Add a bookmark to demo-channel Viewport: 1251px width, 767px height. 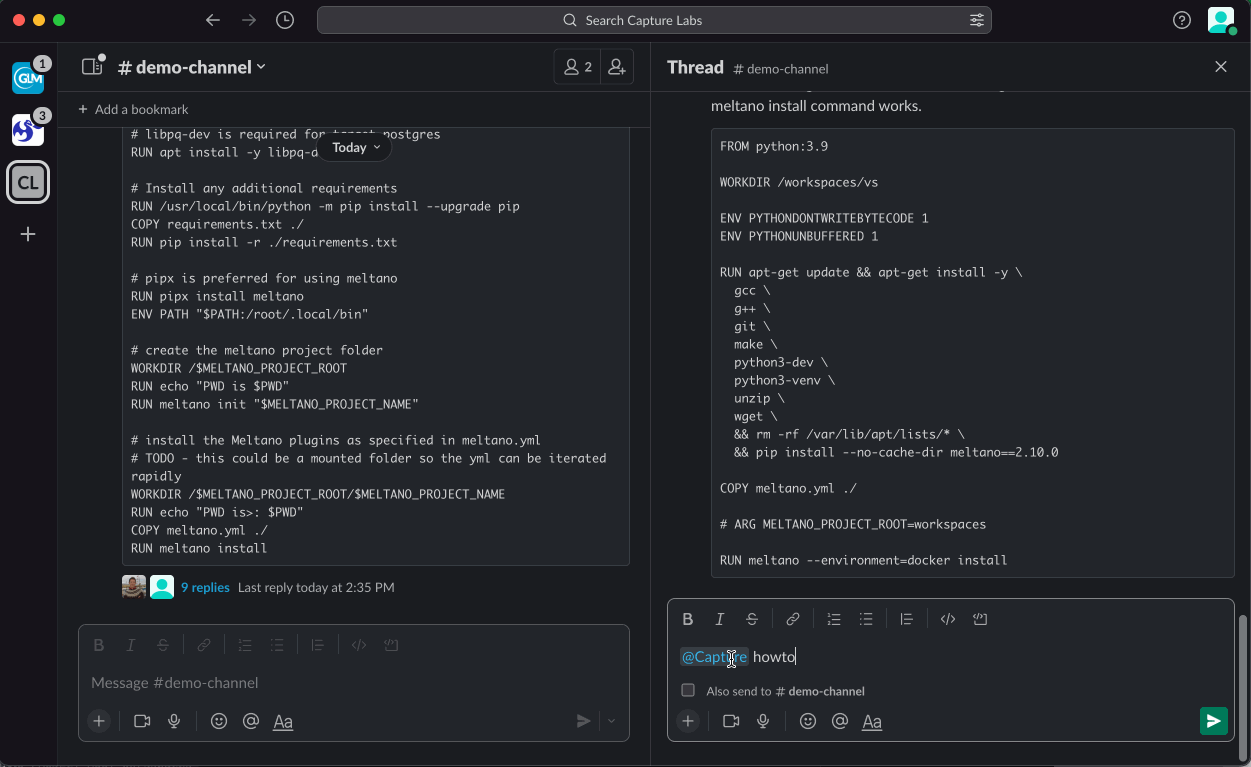tap(132, 109)
